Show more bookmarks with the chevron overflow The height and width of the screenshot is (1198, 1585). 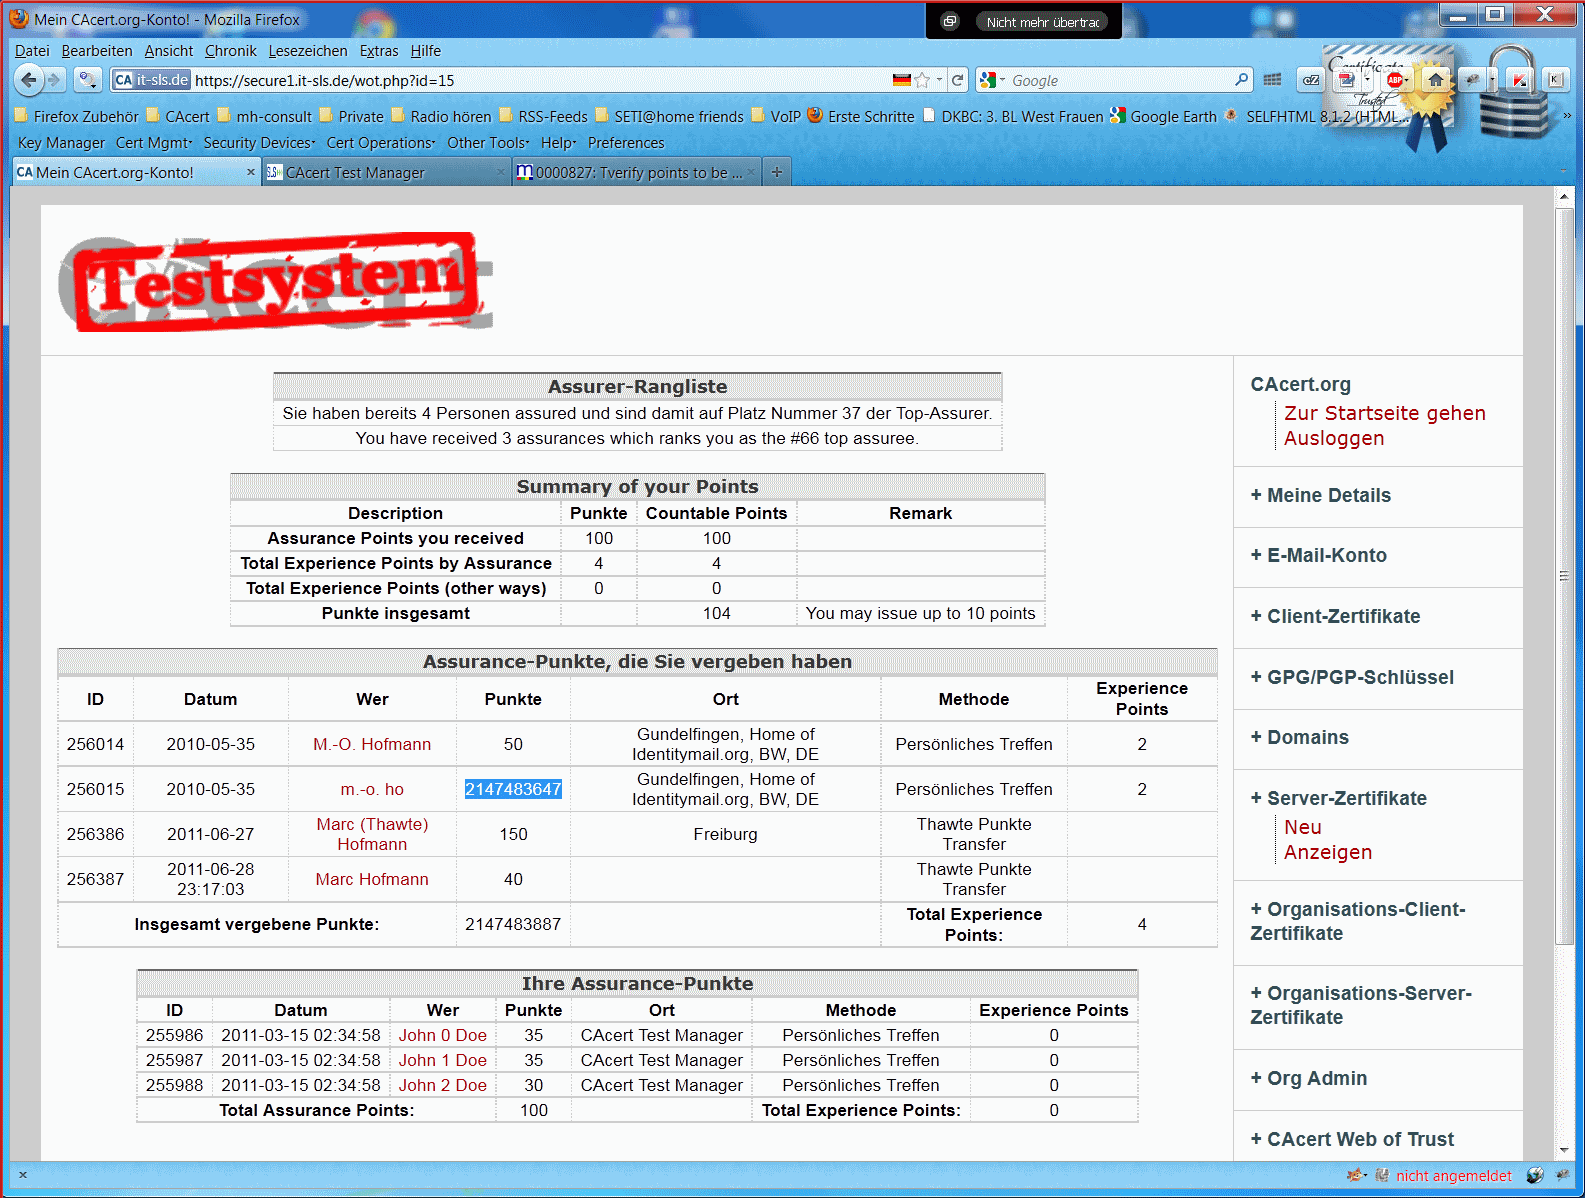tap(1567, 116)
